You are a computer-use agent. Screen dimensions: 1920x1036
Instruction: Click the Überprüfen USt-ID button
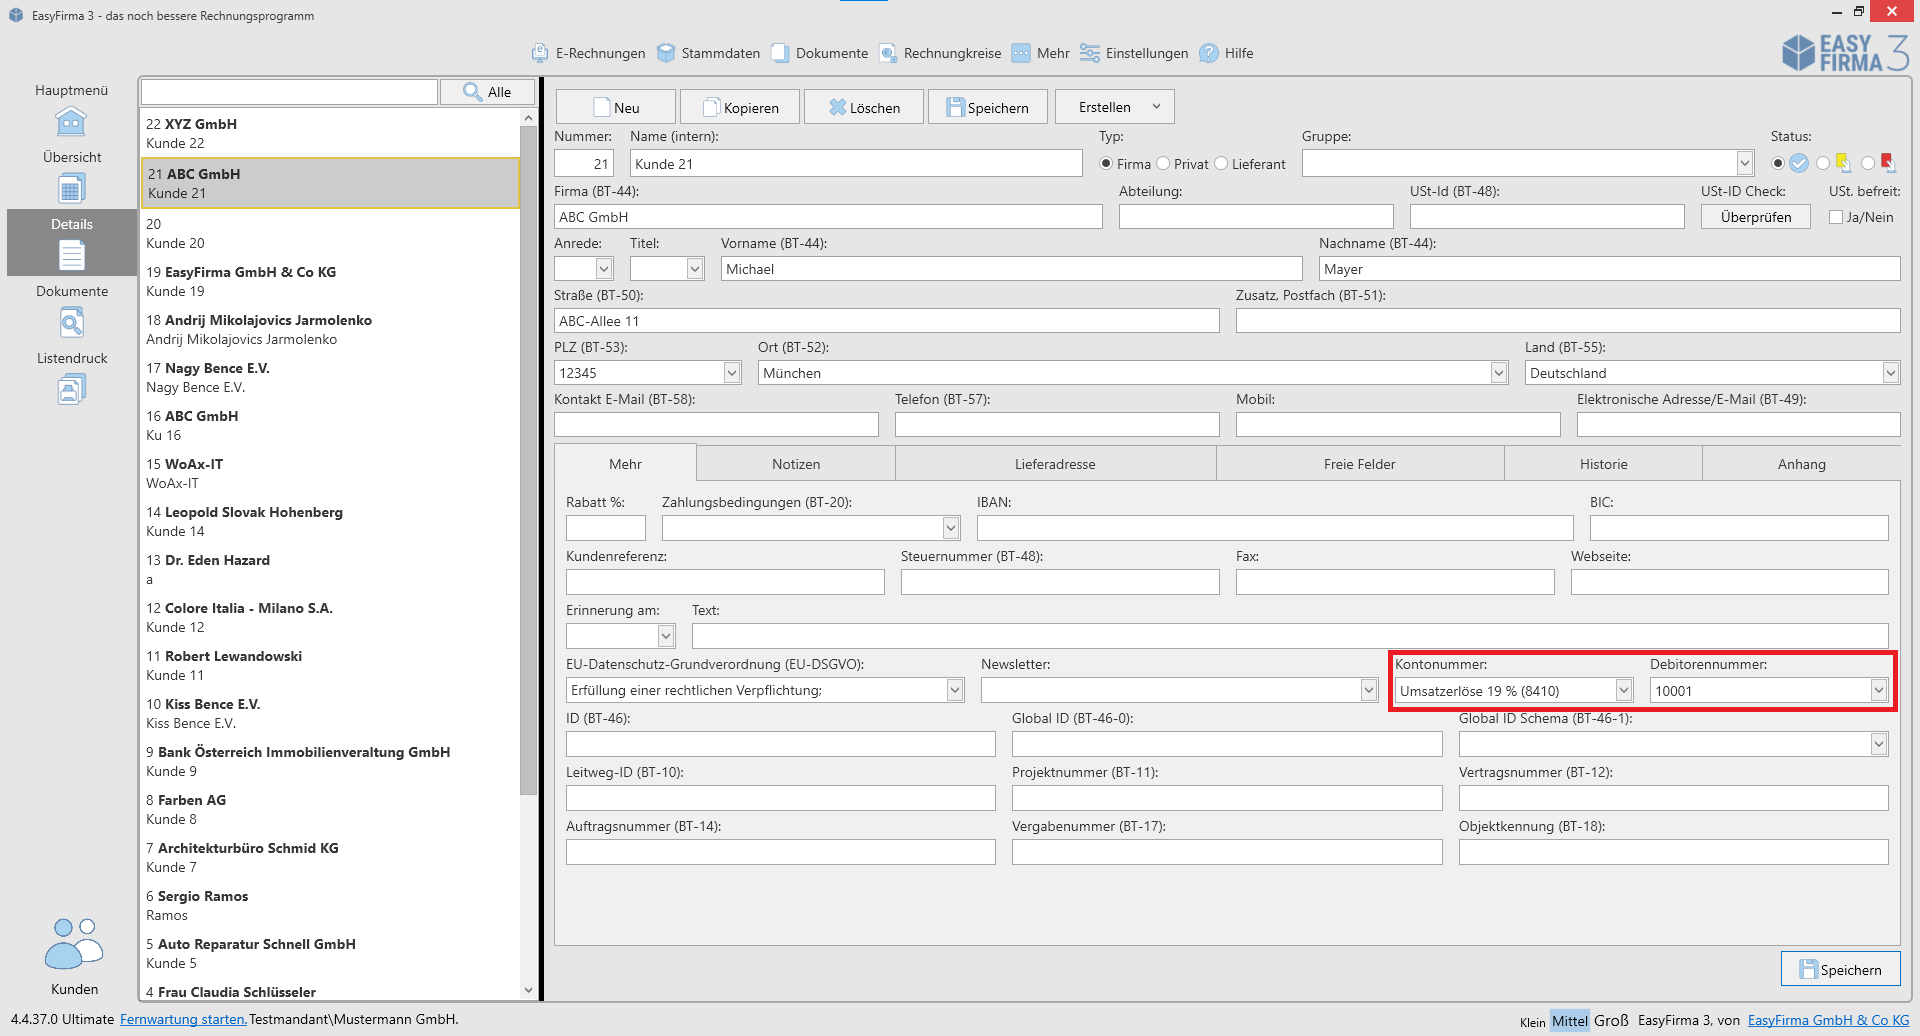point(1755,217)
